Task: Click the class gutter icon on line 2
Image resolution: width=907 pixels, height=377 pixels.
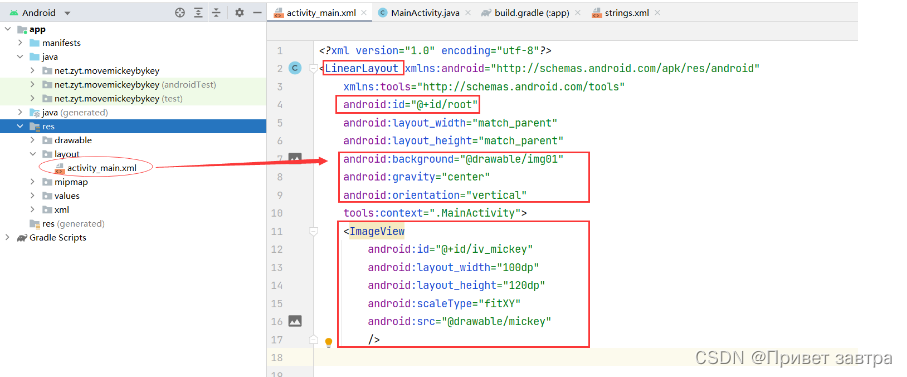Action: click(294, 68)
